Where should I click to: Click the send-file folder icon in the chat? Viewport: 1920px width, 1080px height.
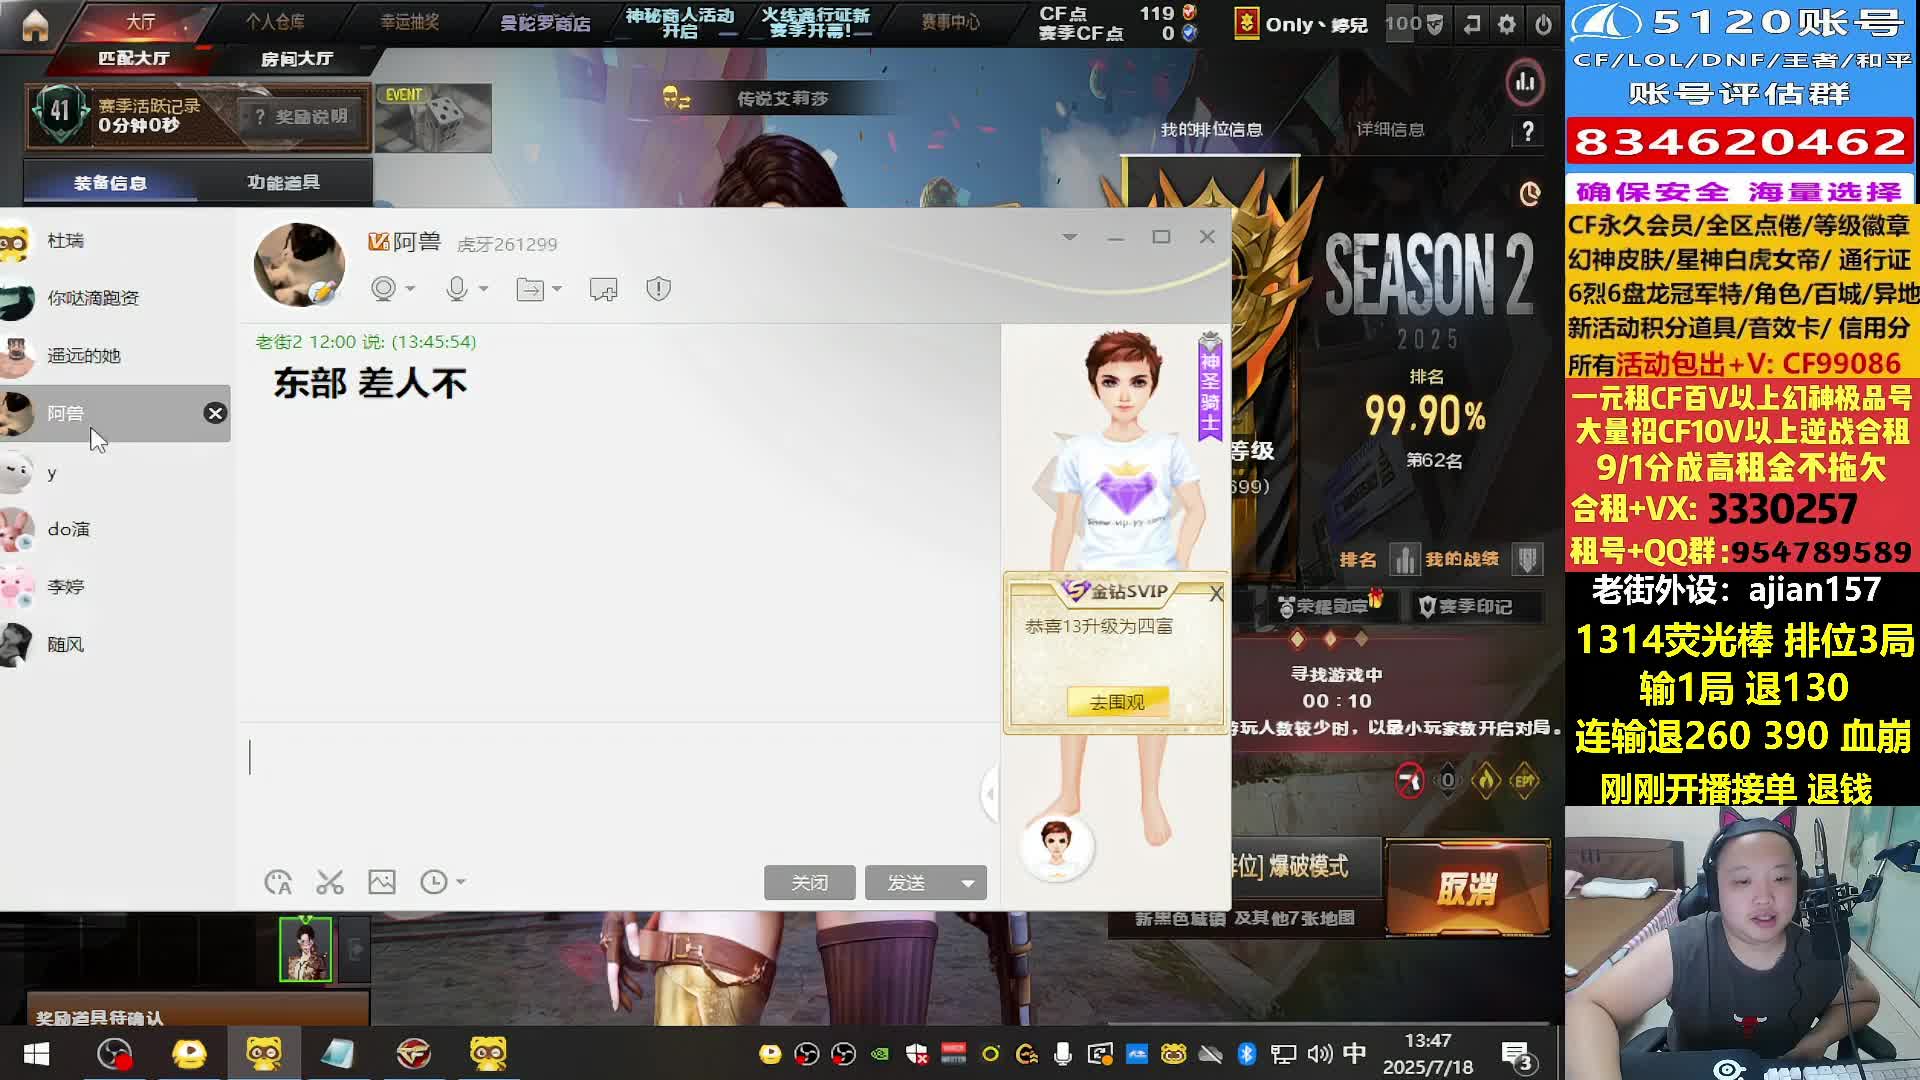[530, 289]
